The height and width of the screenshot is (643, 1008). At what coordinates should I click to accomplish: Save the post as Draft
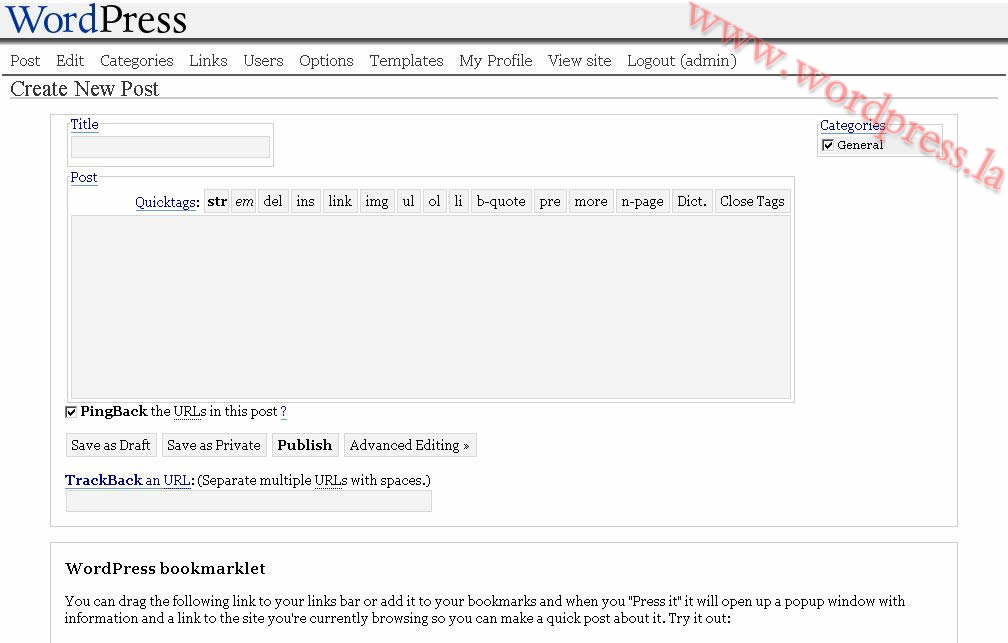pos(111,445)
